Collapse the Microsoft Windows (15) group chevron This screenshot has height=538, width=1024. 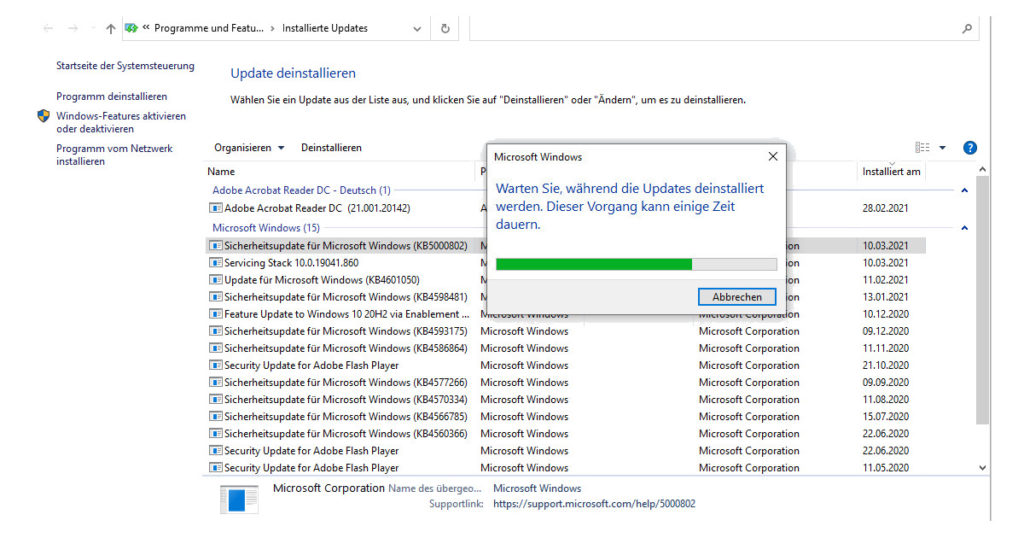click(964, 229)
